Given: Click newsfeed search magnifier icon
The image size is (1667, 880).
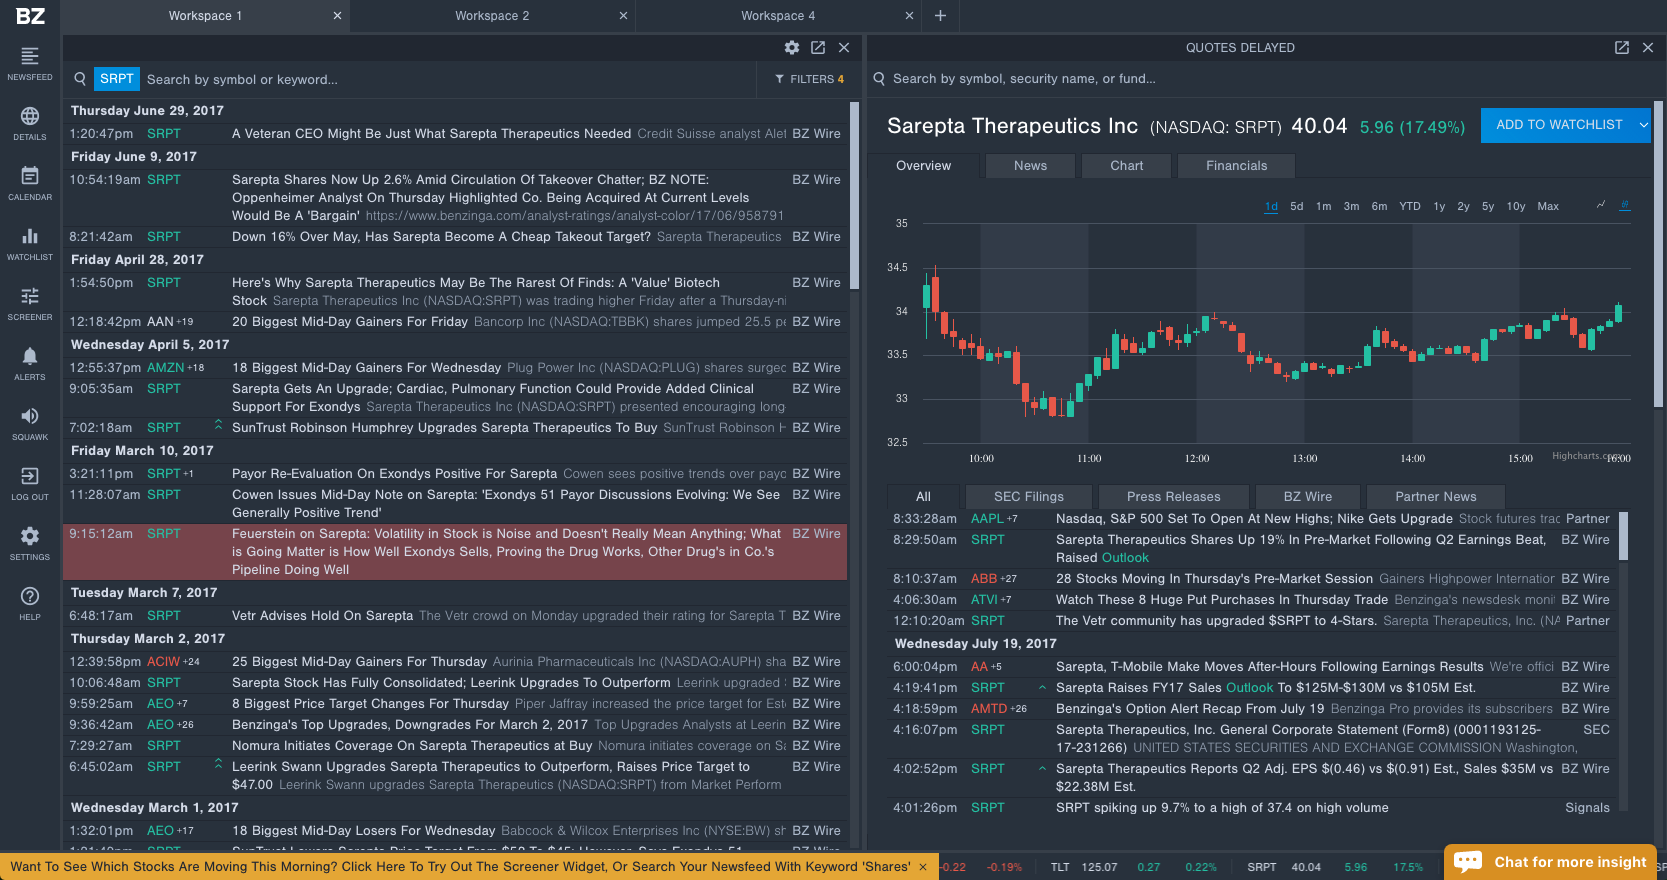Looking at the screenshot, I should 80,79.
